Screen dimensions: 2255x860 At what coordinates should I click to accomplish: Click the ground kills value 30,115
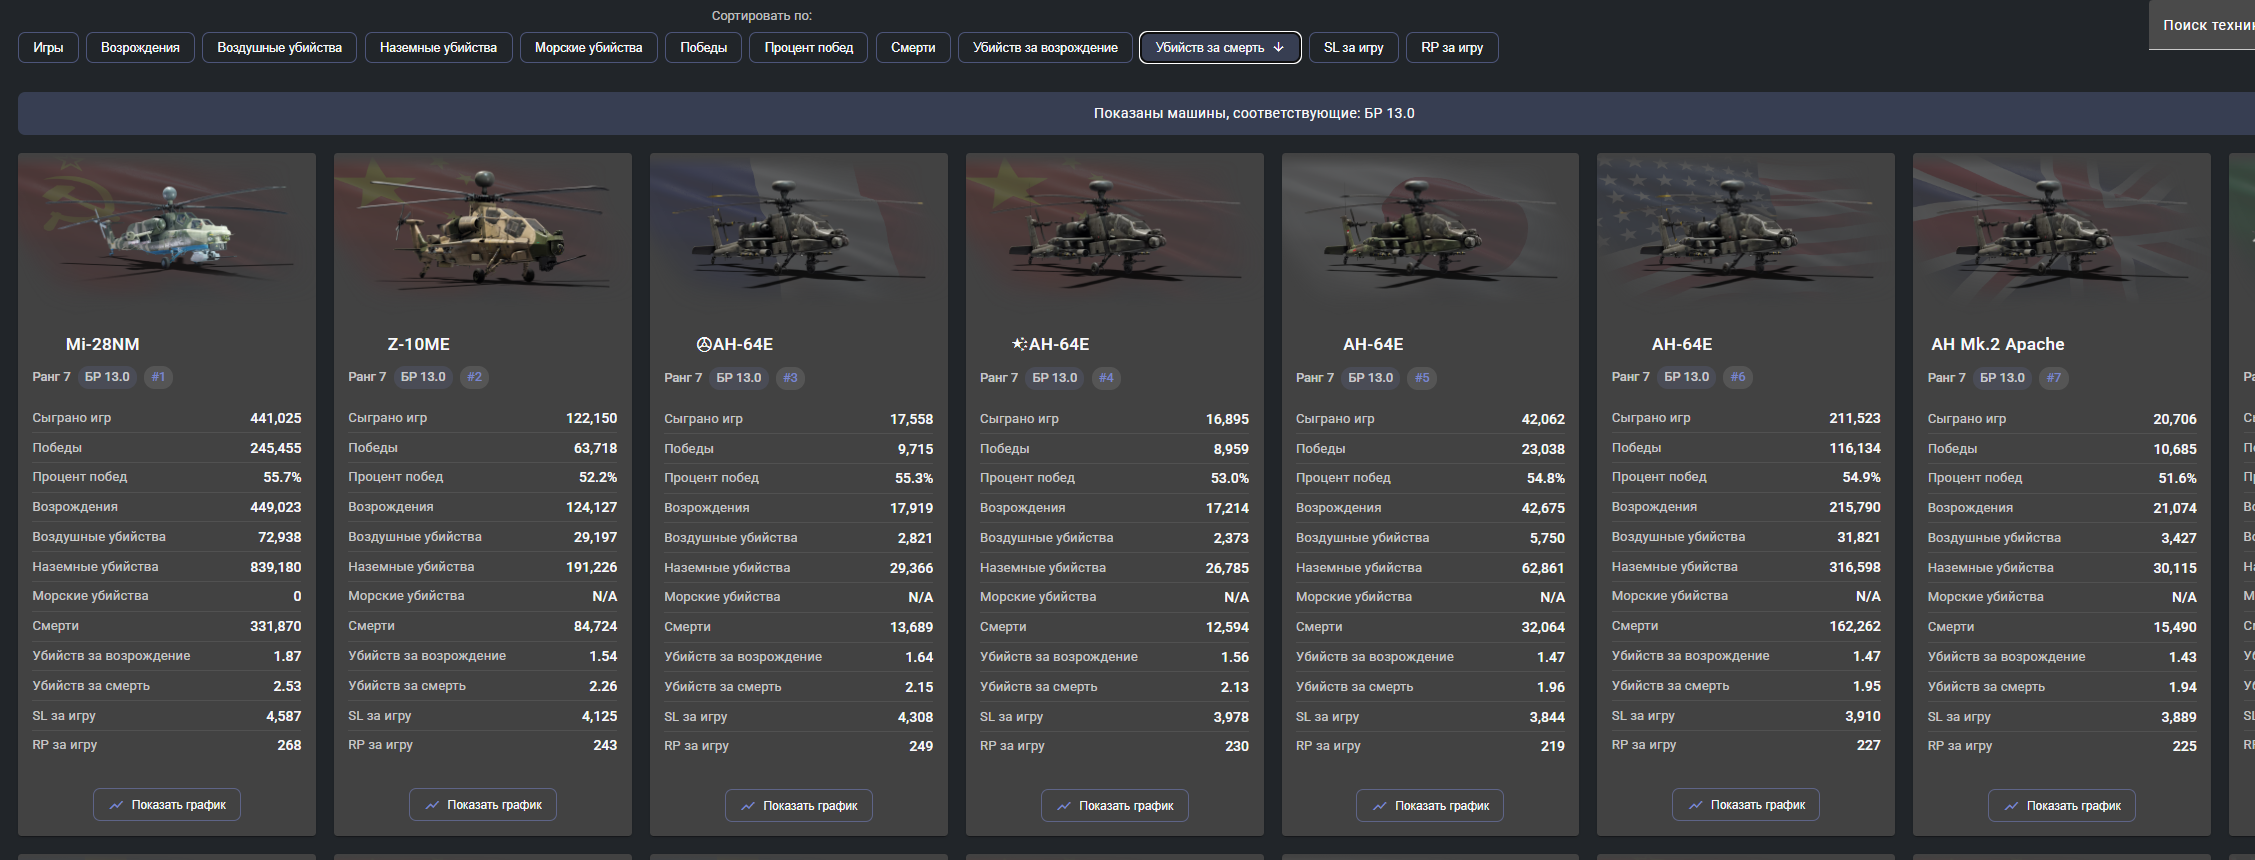(2175, 568)
